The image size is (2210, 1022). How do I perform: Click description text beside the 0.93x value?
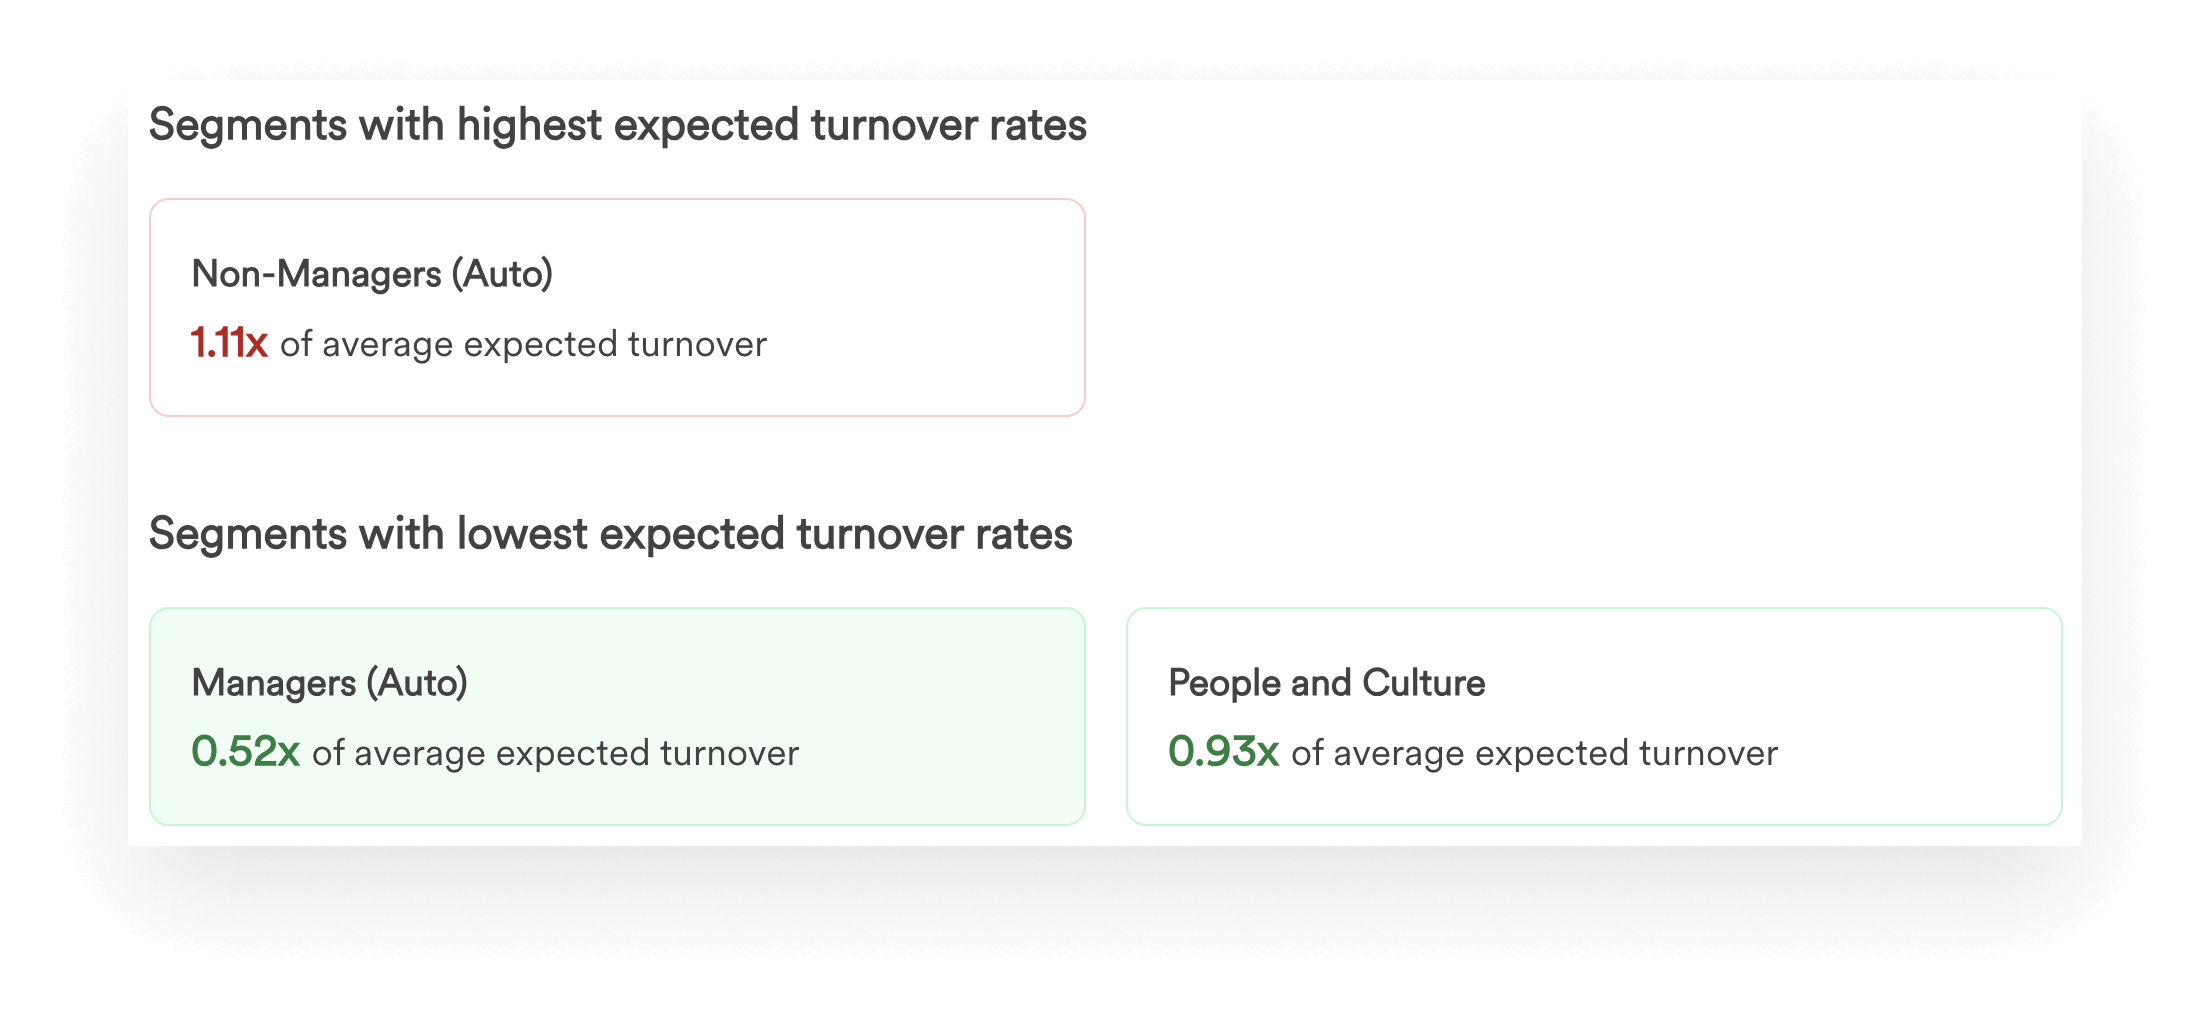click(x=1534, y=754)
